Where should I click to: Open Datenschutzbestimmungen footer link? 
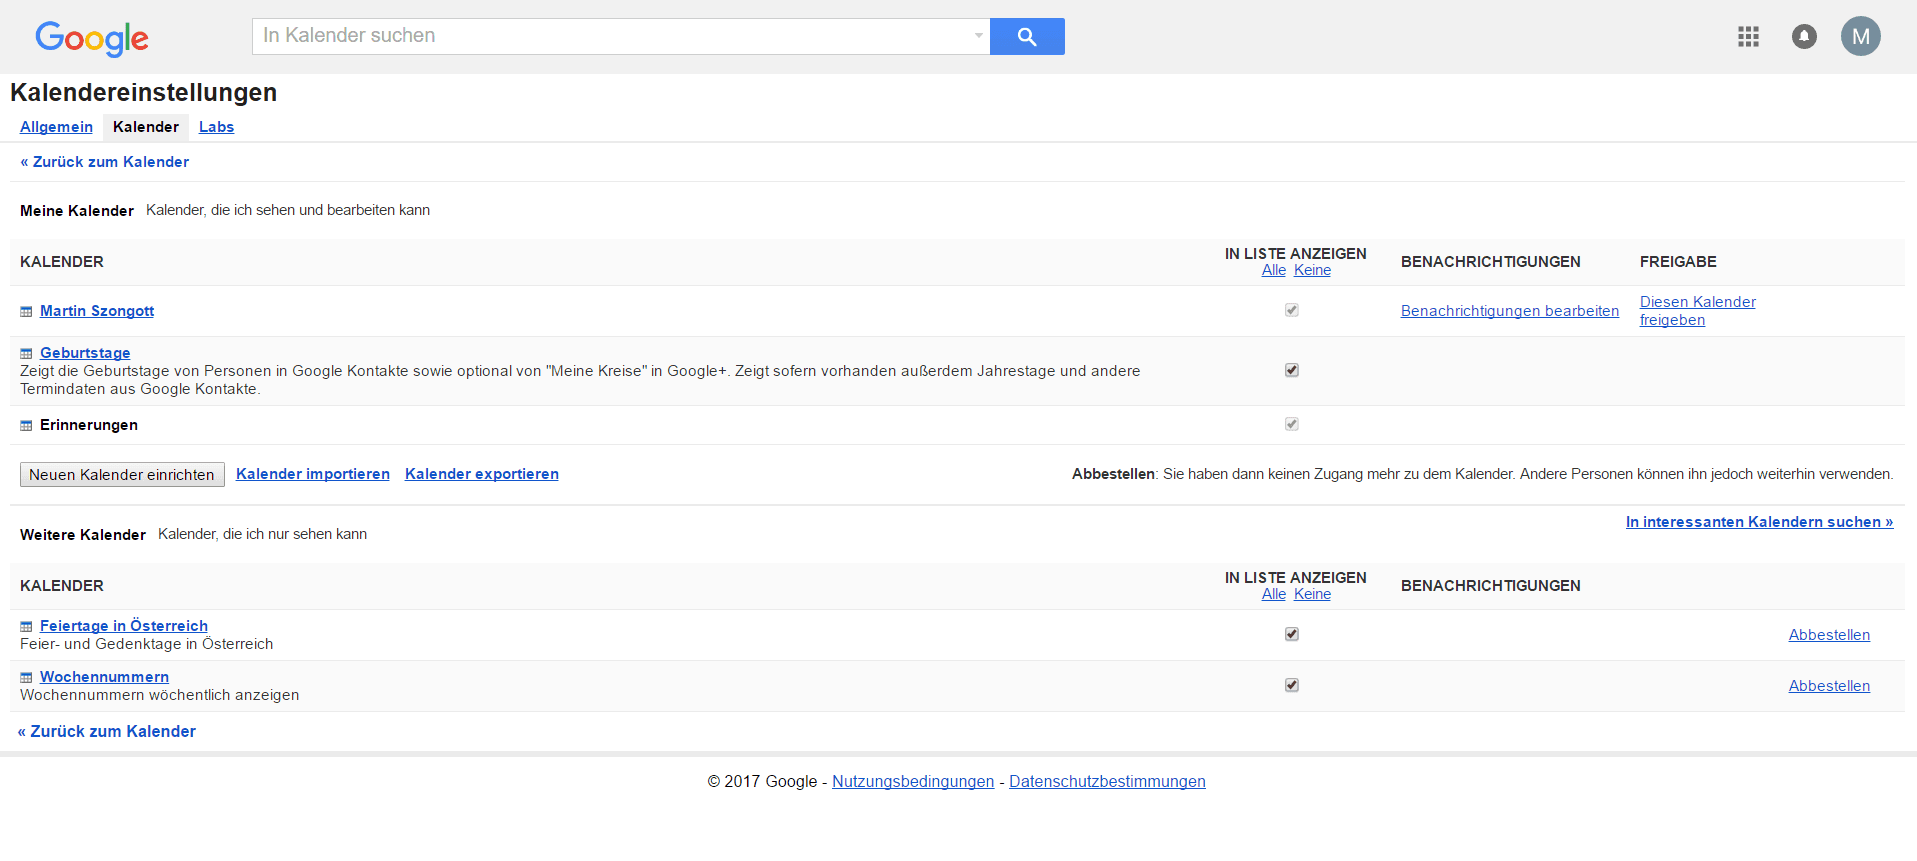point(1107,782)
